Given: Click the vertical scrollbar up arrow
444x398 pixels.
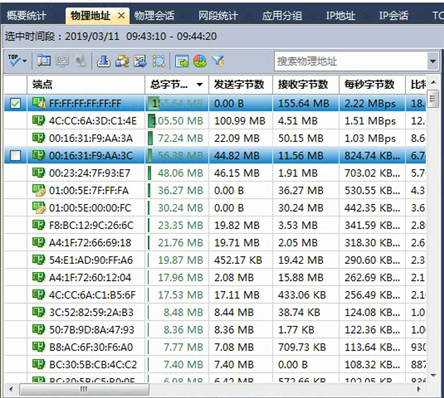Looking at the screenshot, I should coord(433,82).
